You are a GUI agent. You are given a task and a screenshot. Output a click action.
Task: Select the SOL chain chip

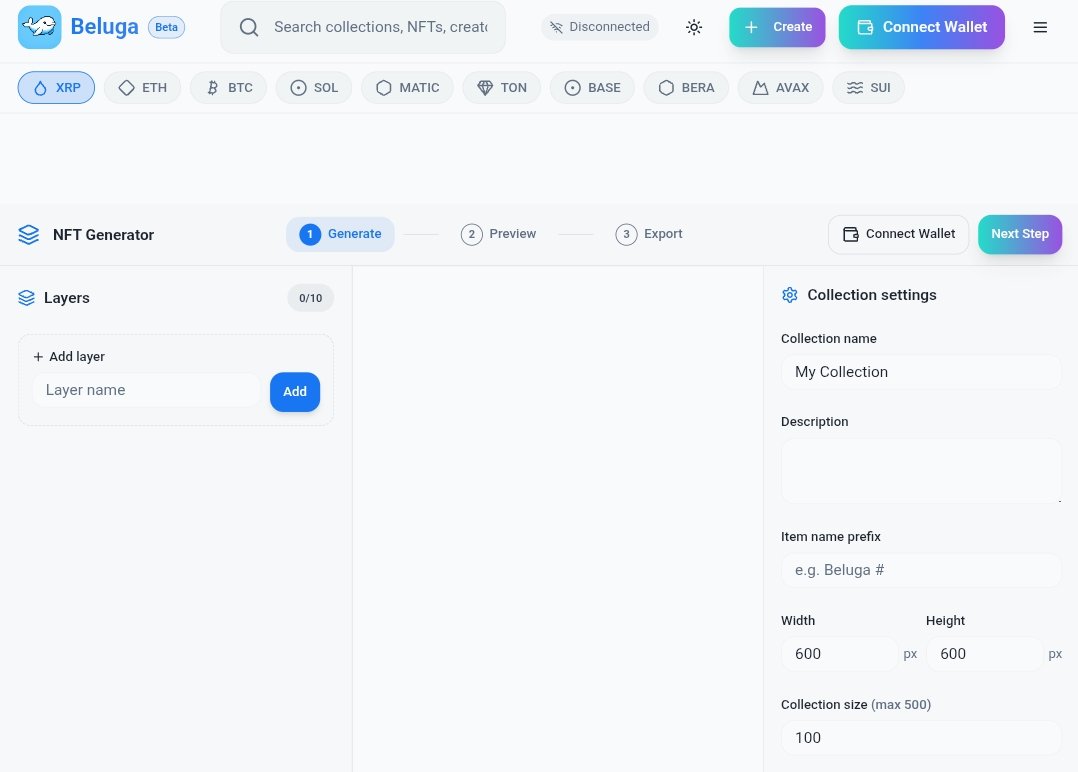pyautogui.click(x=314, y=88)
